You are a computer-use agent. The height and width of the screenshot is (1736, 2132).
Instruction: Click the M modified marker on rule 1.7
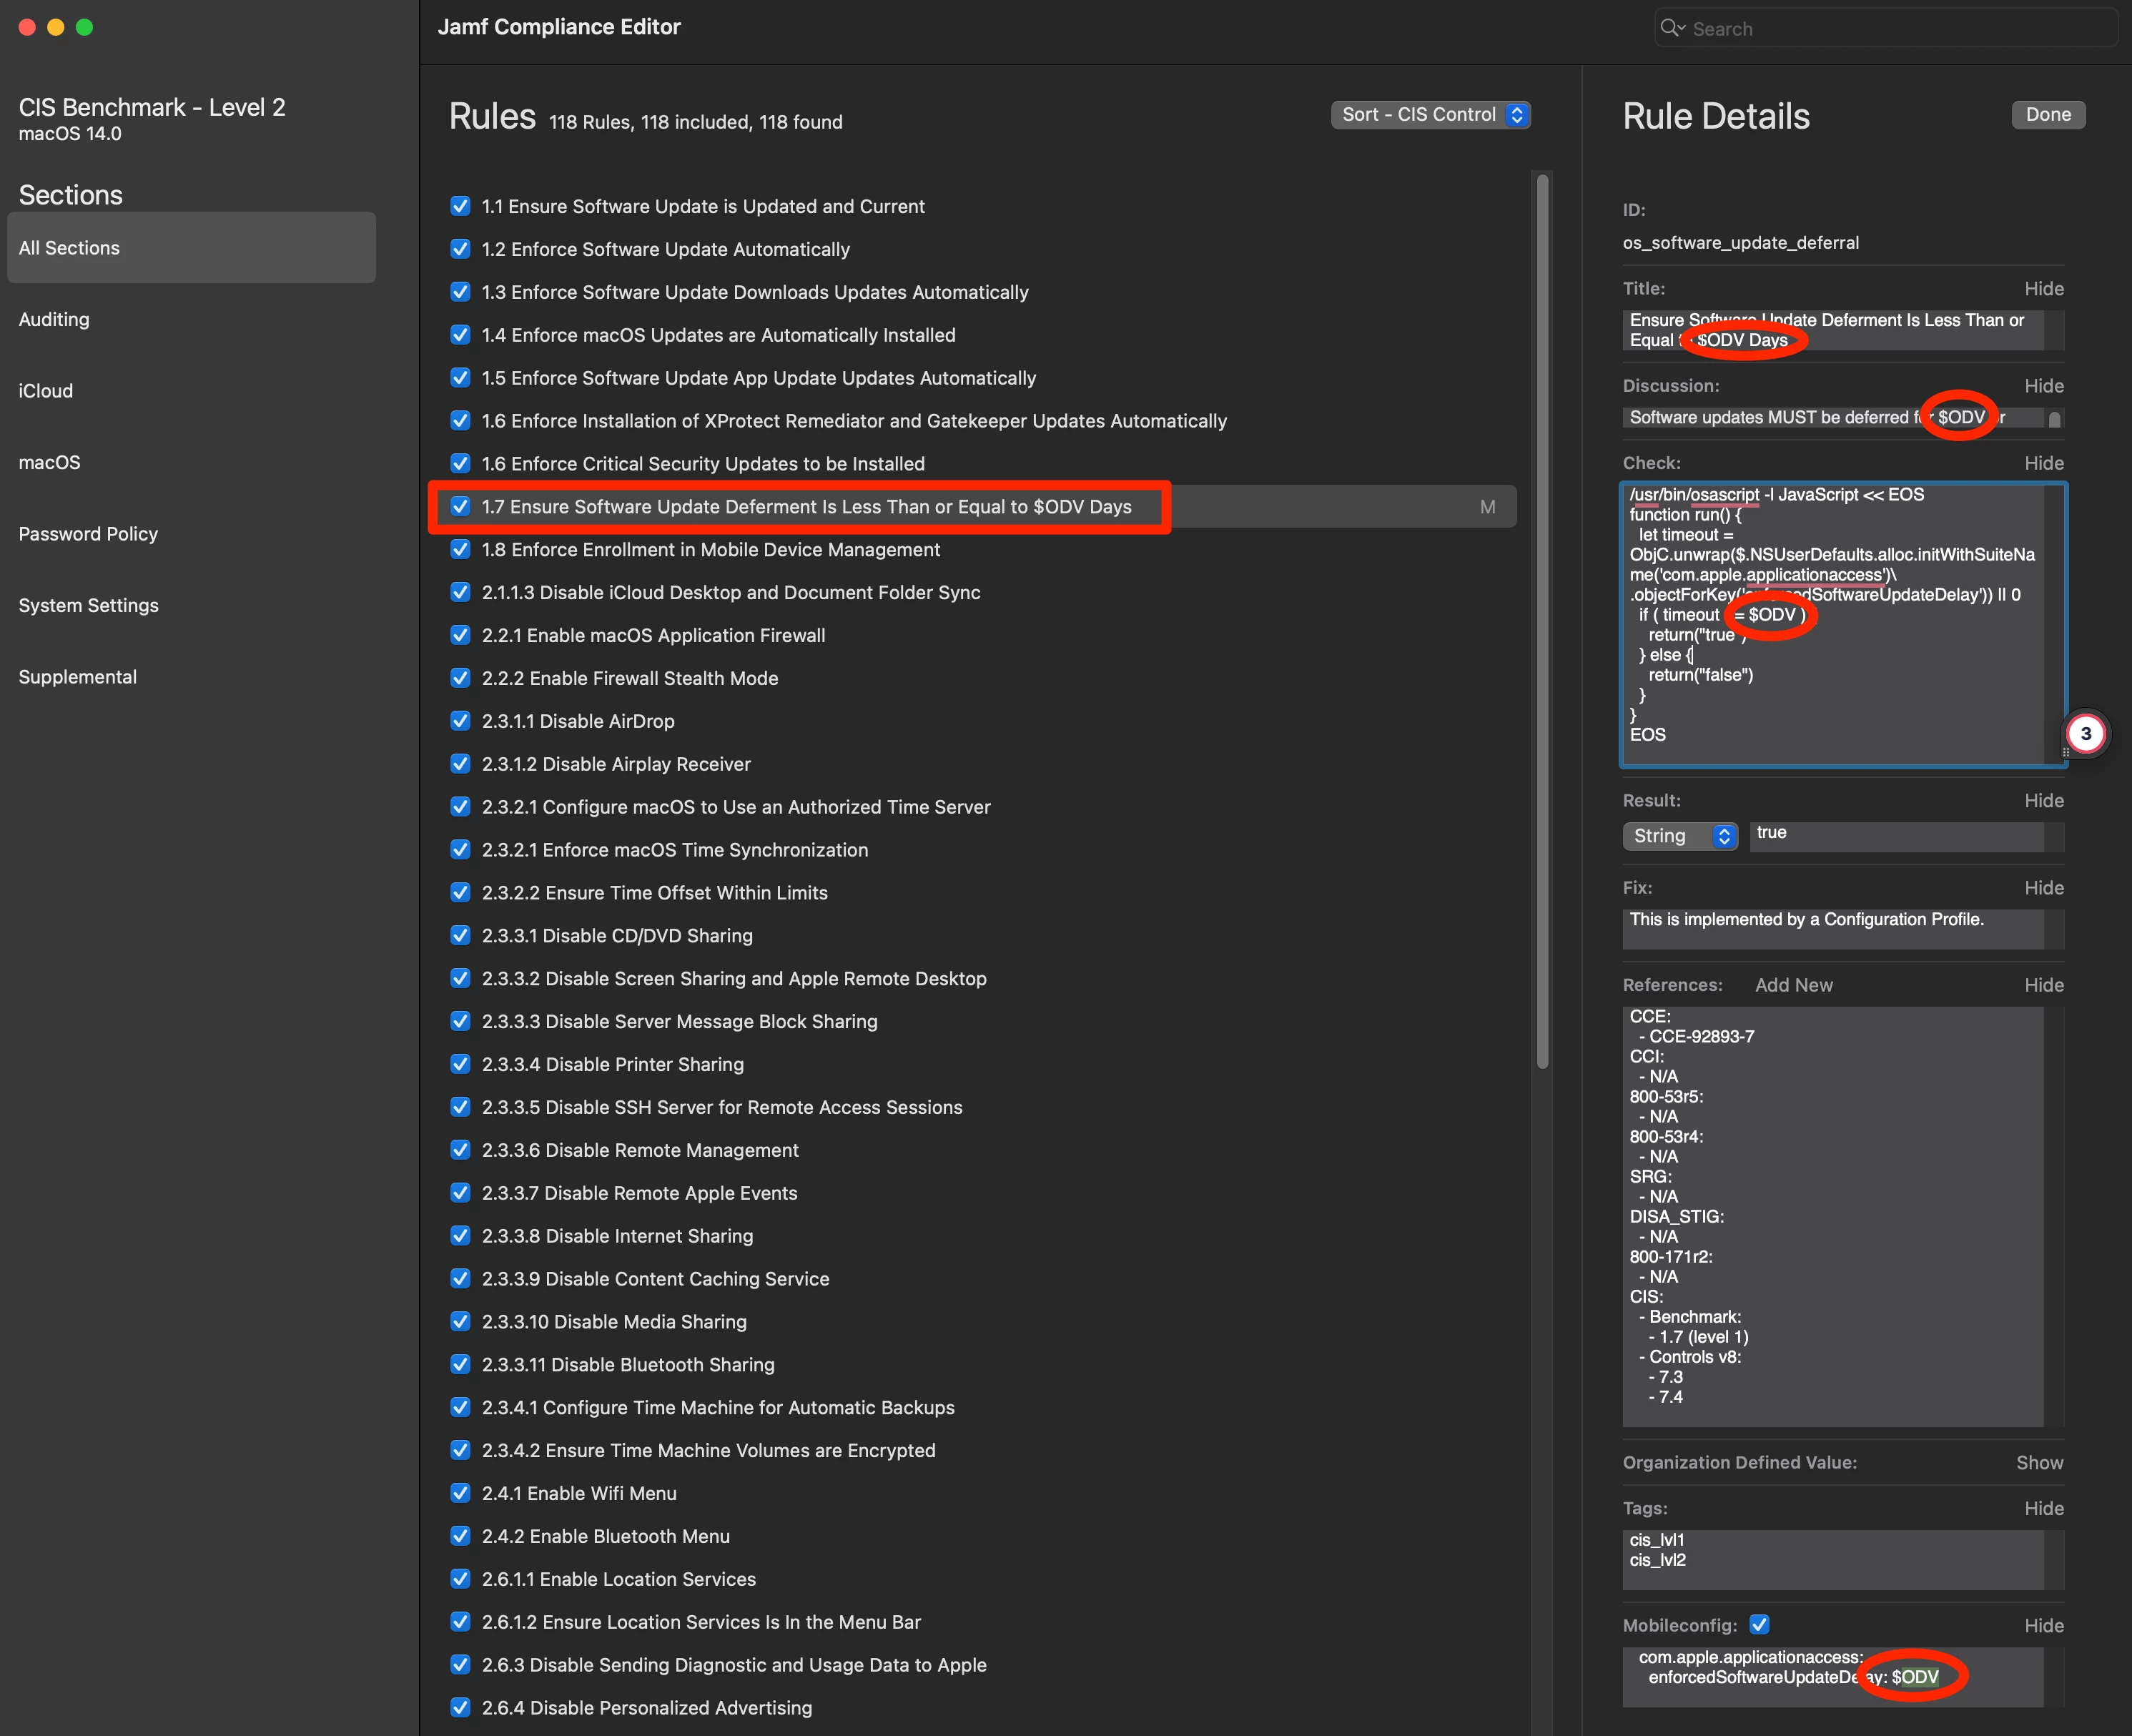[1488, 507]
